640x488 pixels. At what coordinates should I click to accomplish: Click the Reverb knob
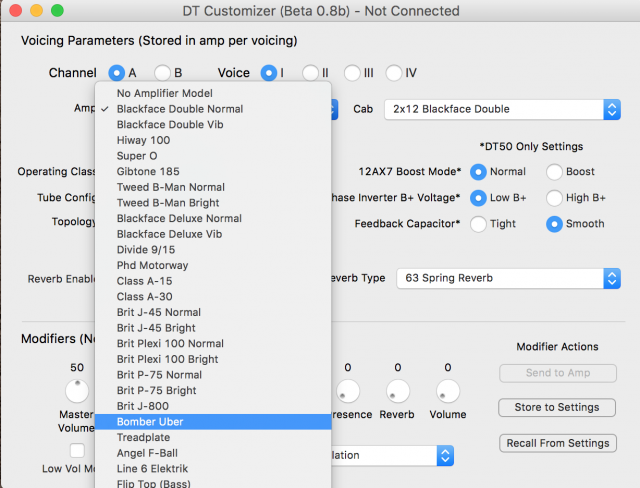(x=398, y=391)
